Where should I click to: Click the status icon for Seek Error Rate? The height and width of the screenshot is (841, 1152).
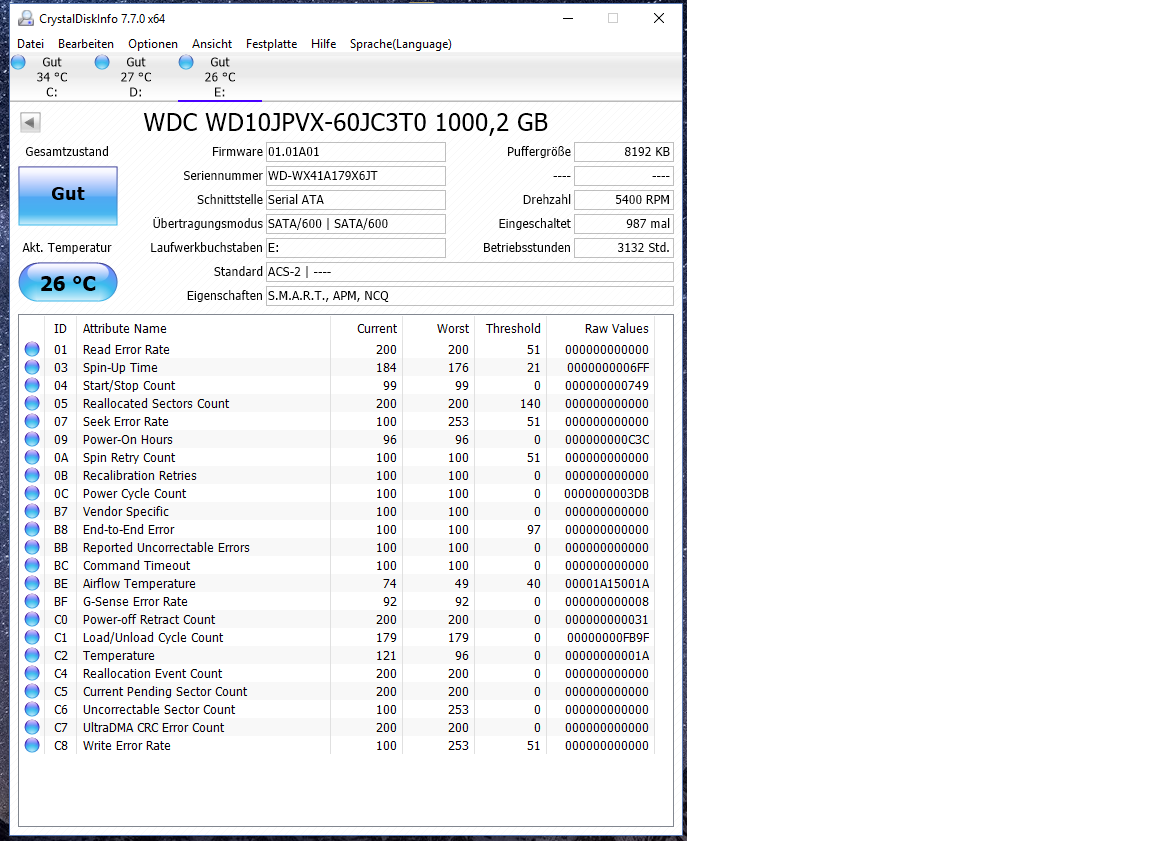pos(32,421)
